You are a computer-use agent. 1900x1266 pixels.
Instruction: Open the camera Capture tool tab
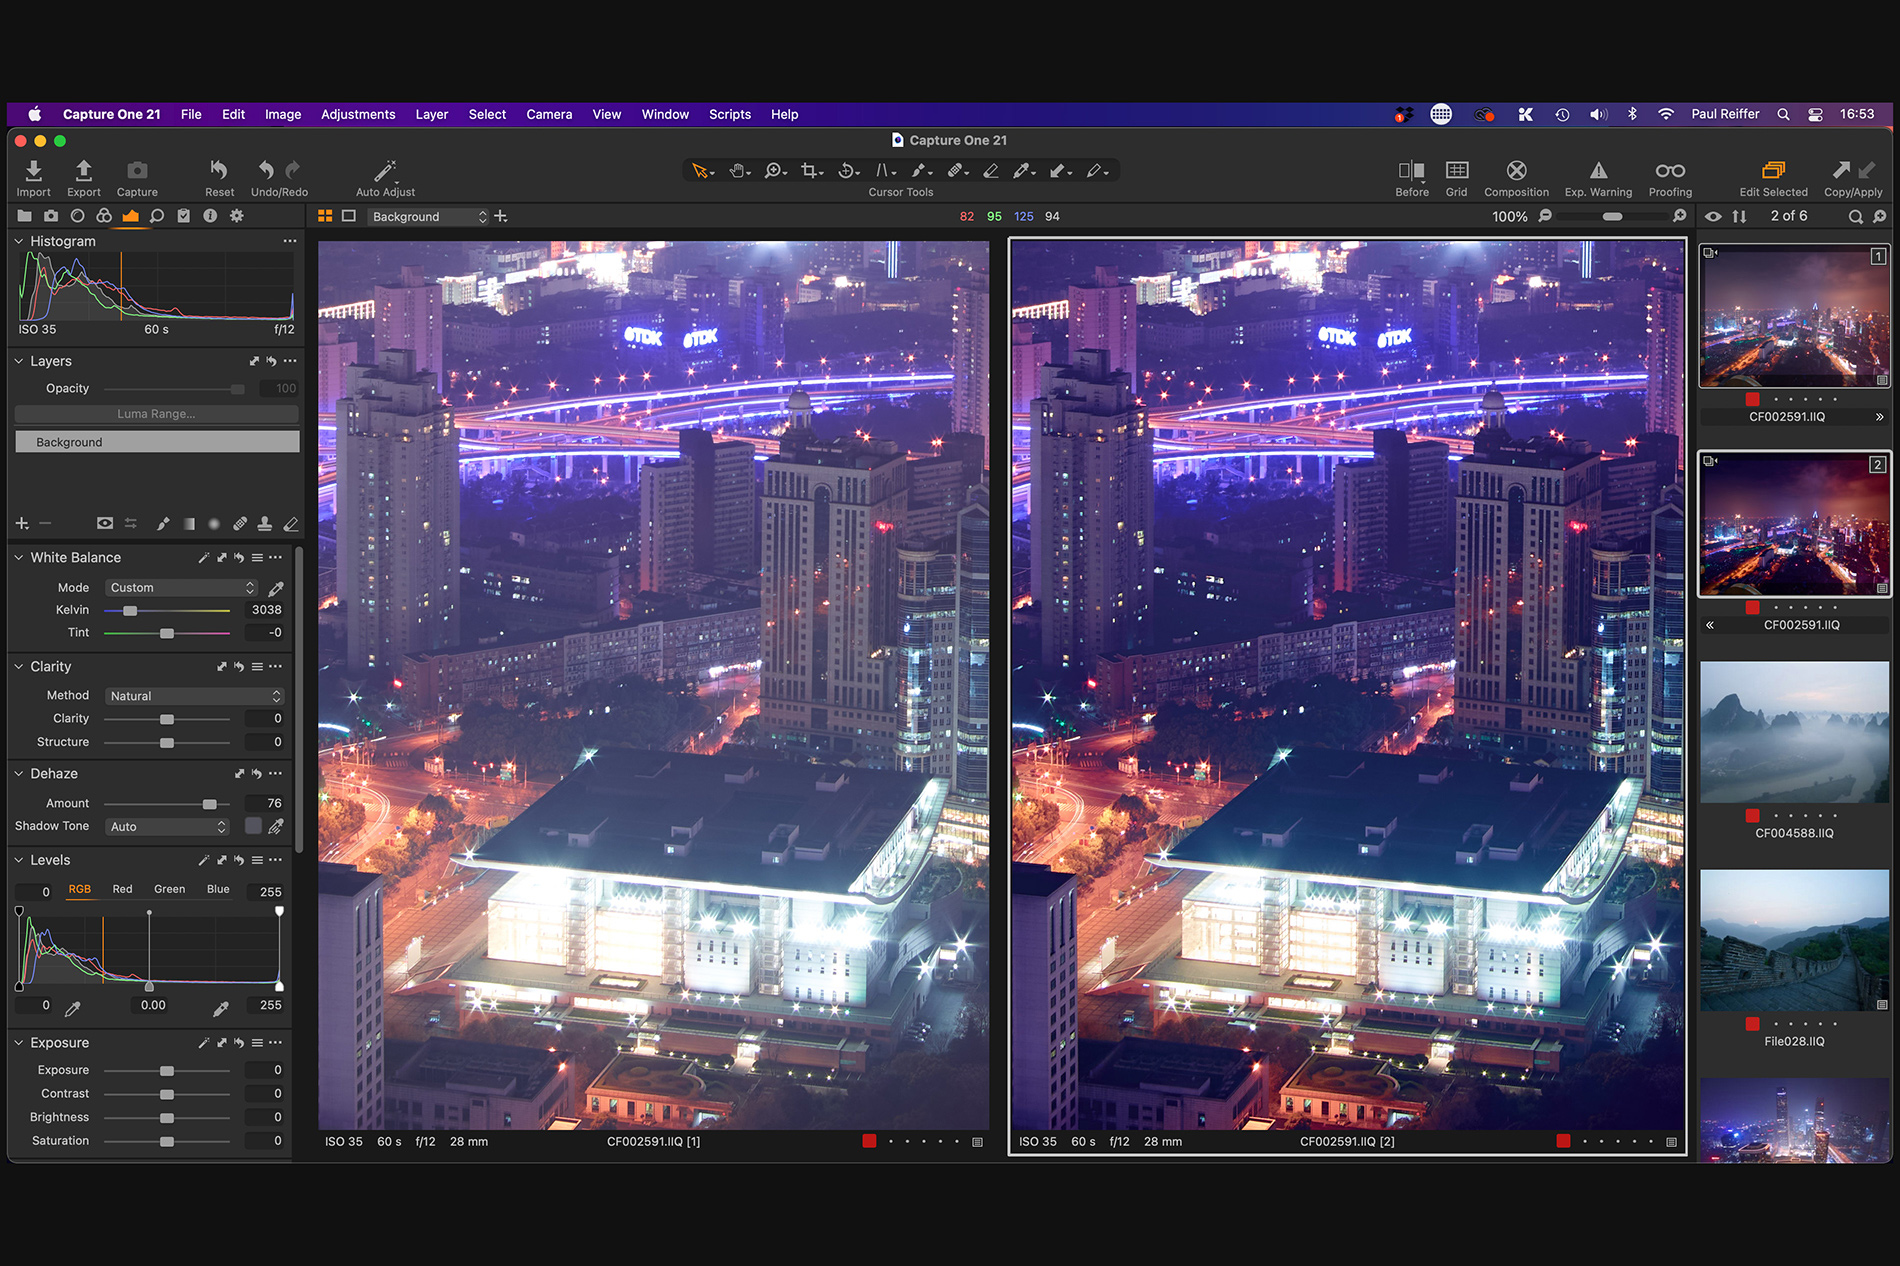point(51,216)
